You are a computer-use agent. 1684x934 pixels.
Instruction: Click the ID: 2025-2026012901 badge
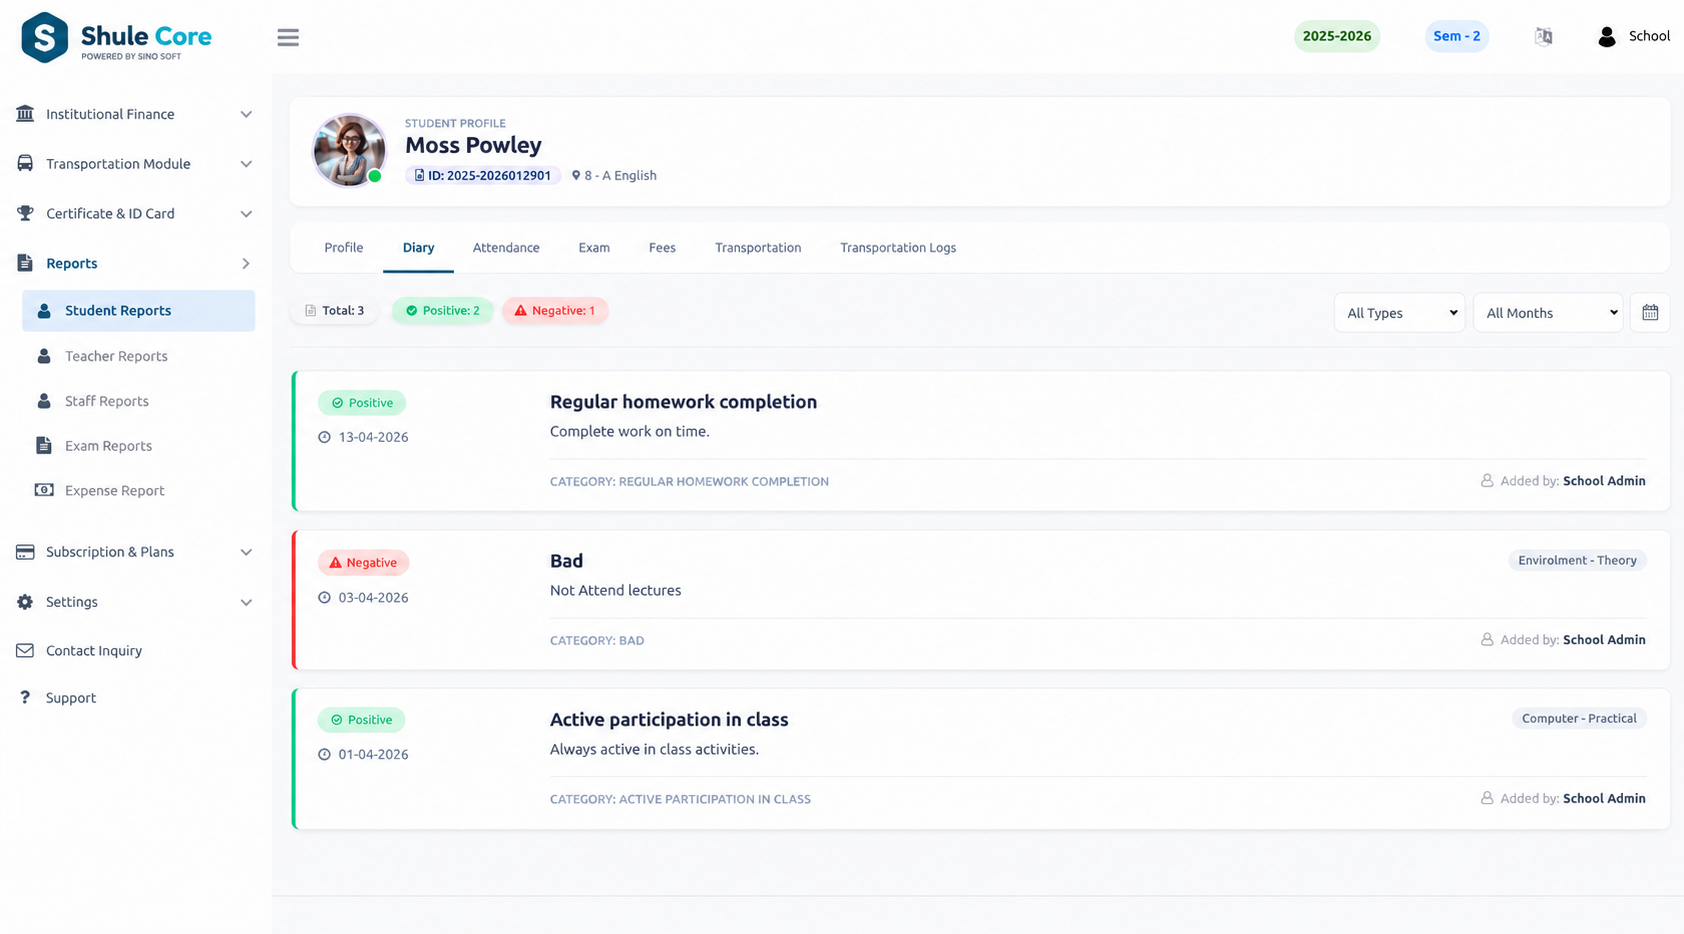pyautogui.click(x=483, y=175)
